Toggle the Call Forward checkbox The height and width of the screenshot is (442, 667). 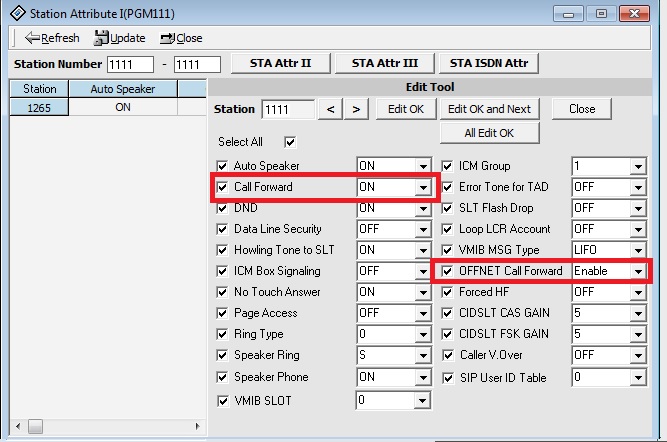tap(223, 187)
